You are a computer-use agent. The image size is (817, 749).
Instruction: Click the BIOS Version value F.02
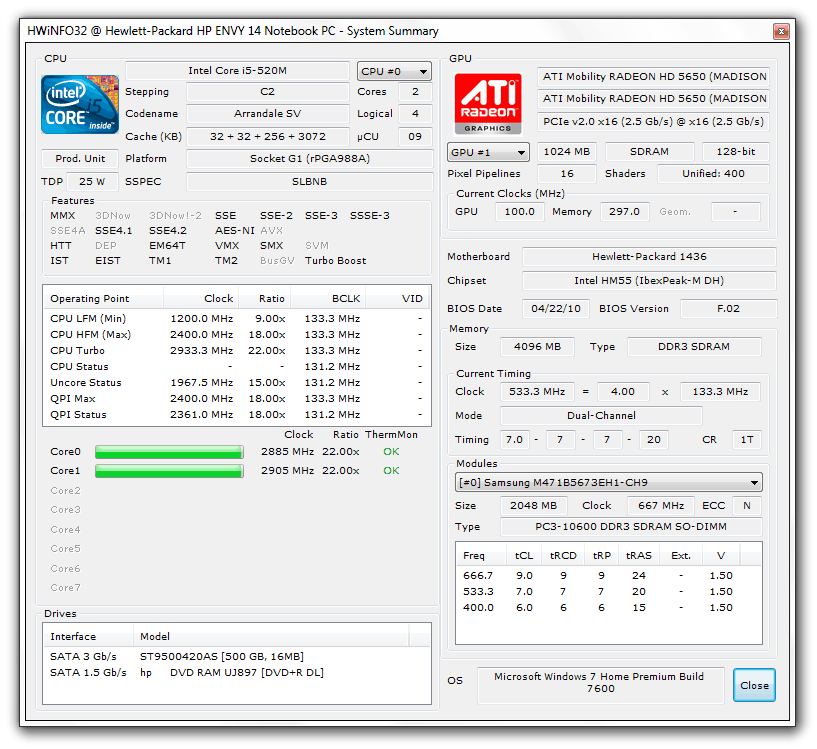(728, 309)
